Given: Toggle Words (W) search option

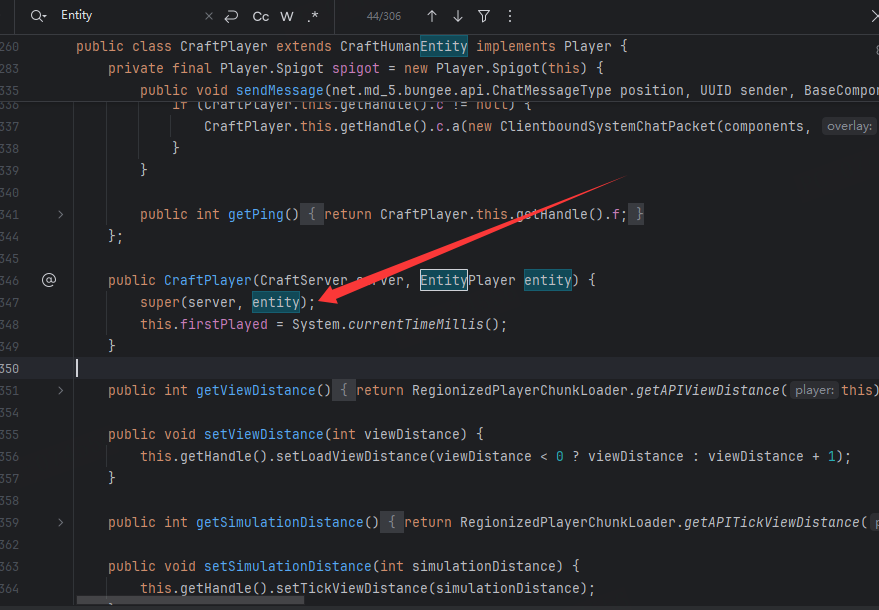Looking at the screenshot, I should click(287, 16).
